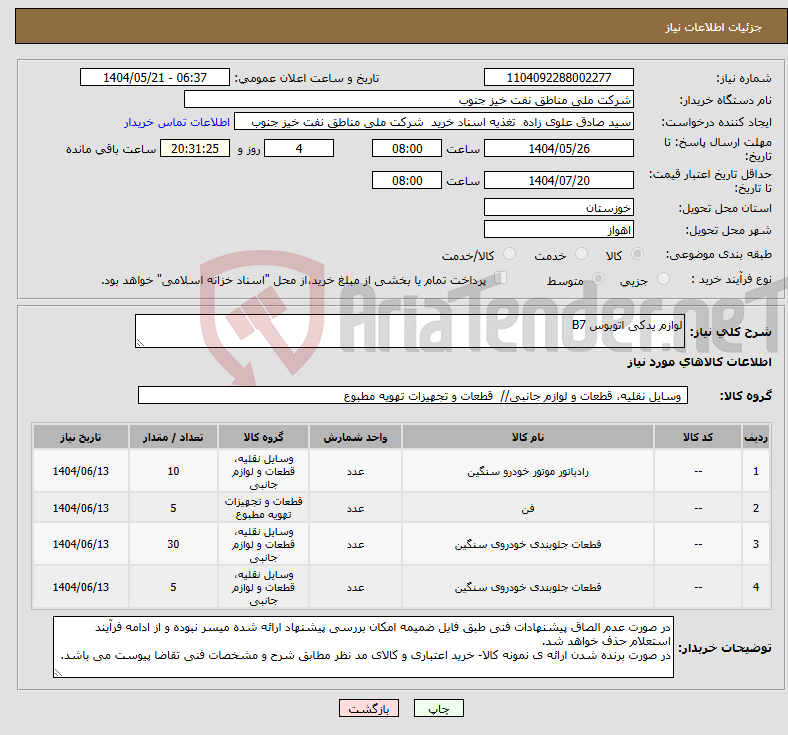Click the بازگشت (back) button
The height and width of the screenshot is (735, 788).
pyautogui.click(x=369, y=708)
